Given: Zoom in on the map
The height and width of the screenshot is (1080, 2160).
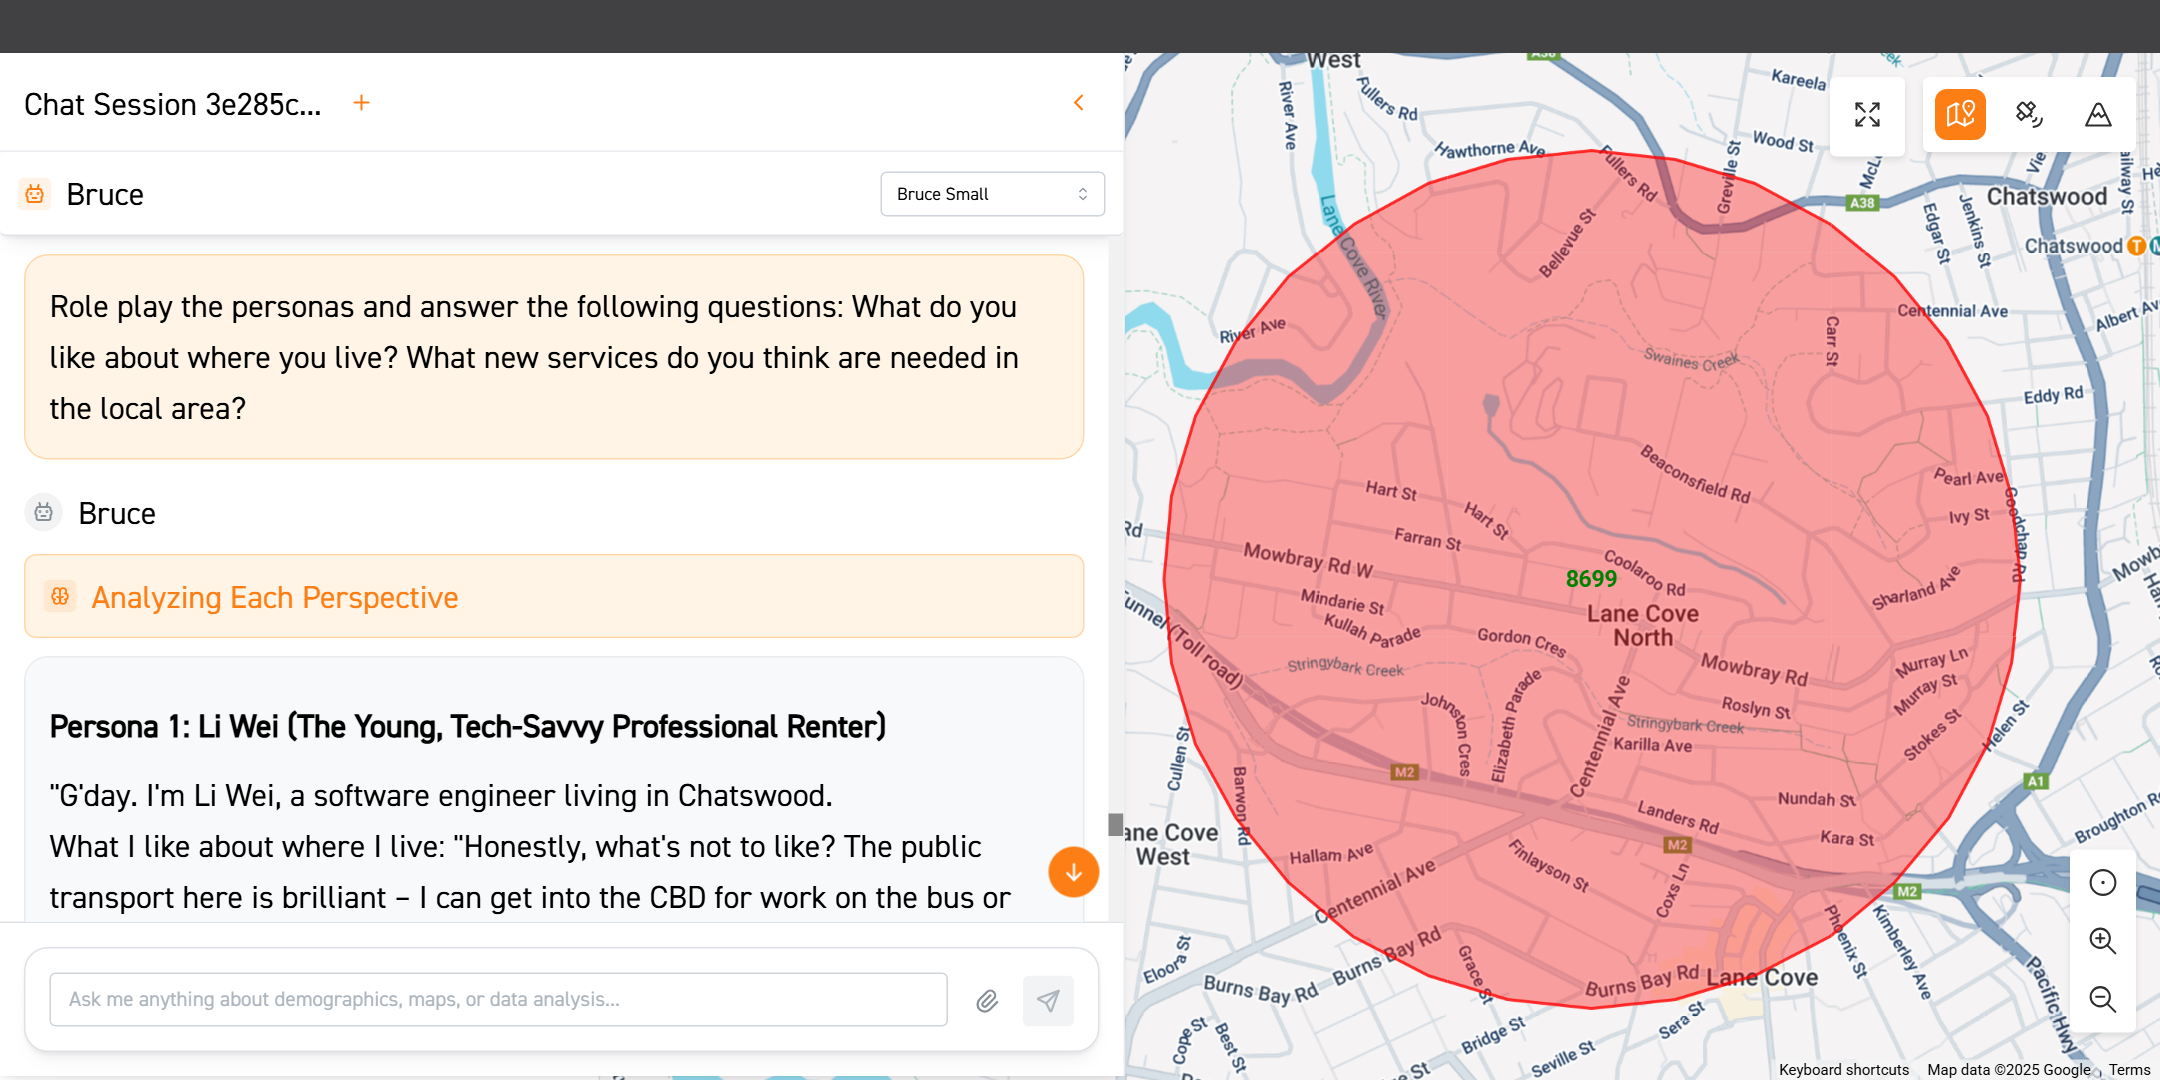Looking at the screenshot, I should 2102,941.
